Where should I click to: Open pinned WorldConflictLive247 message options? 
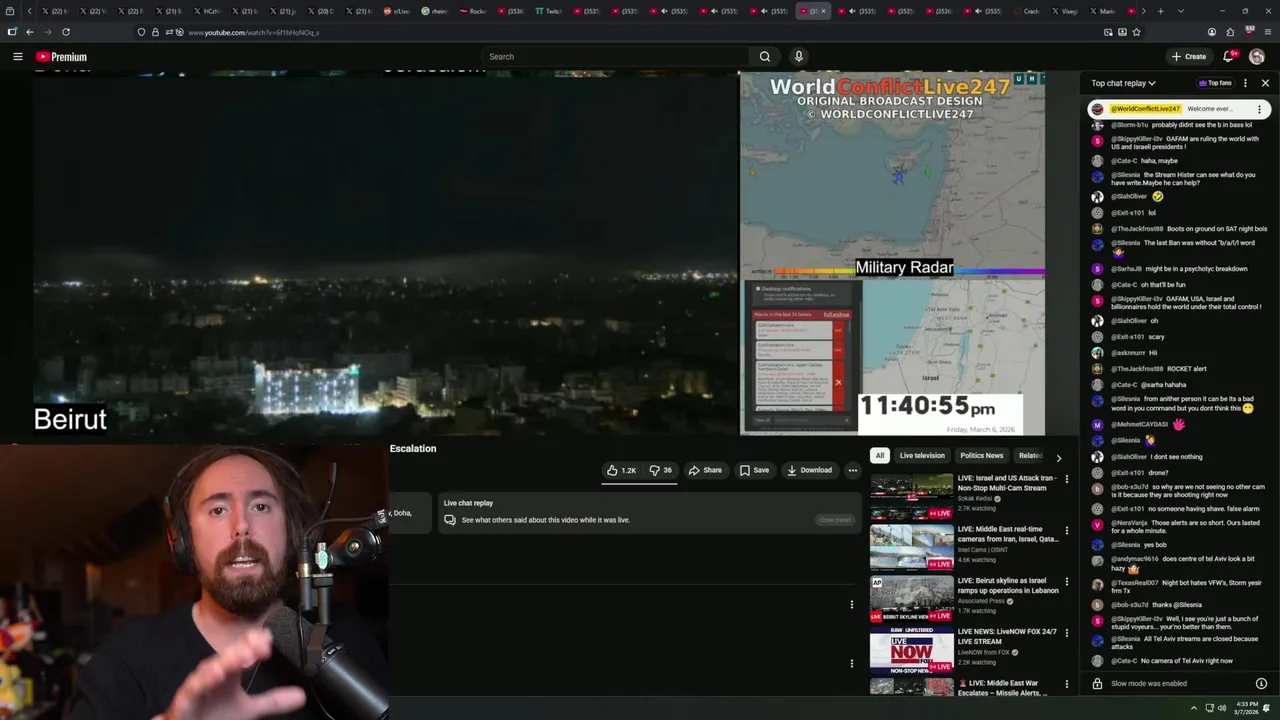(x=1259, y=109)
